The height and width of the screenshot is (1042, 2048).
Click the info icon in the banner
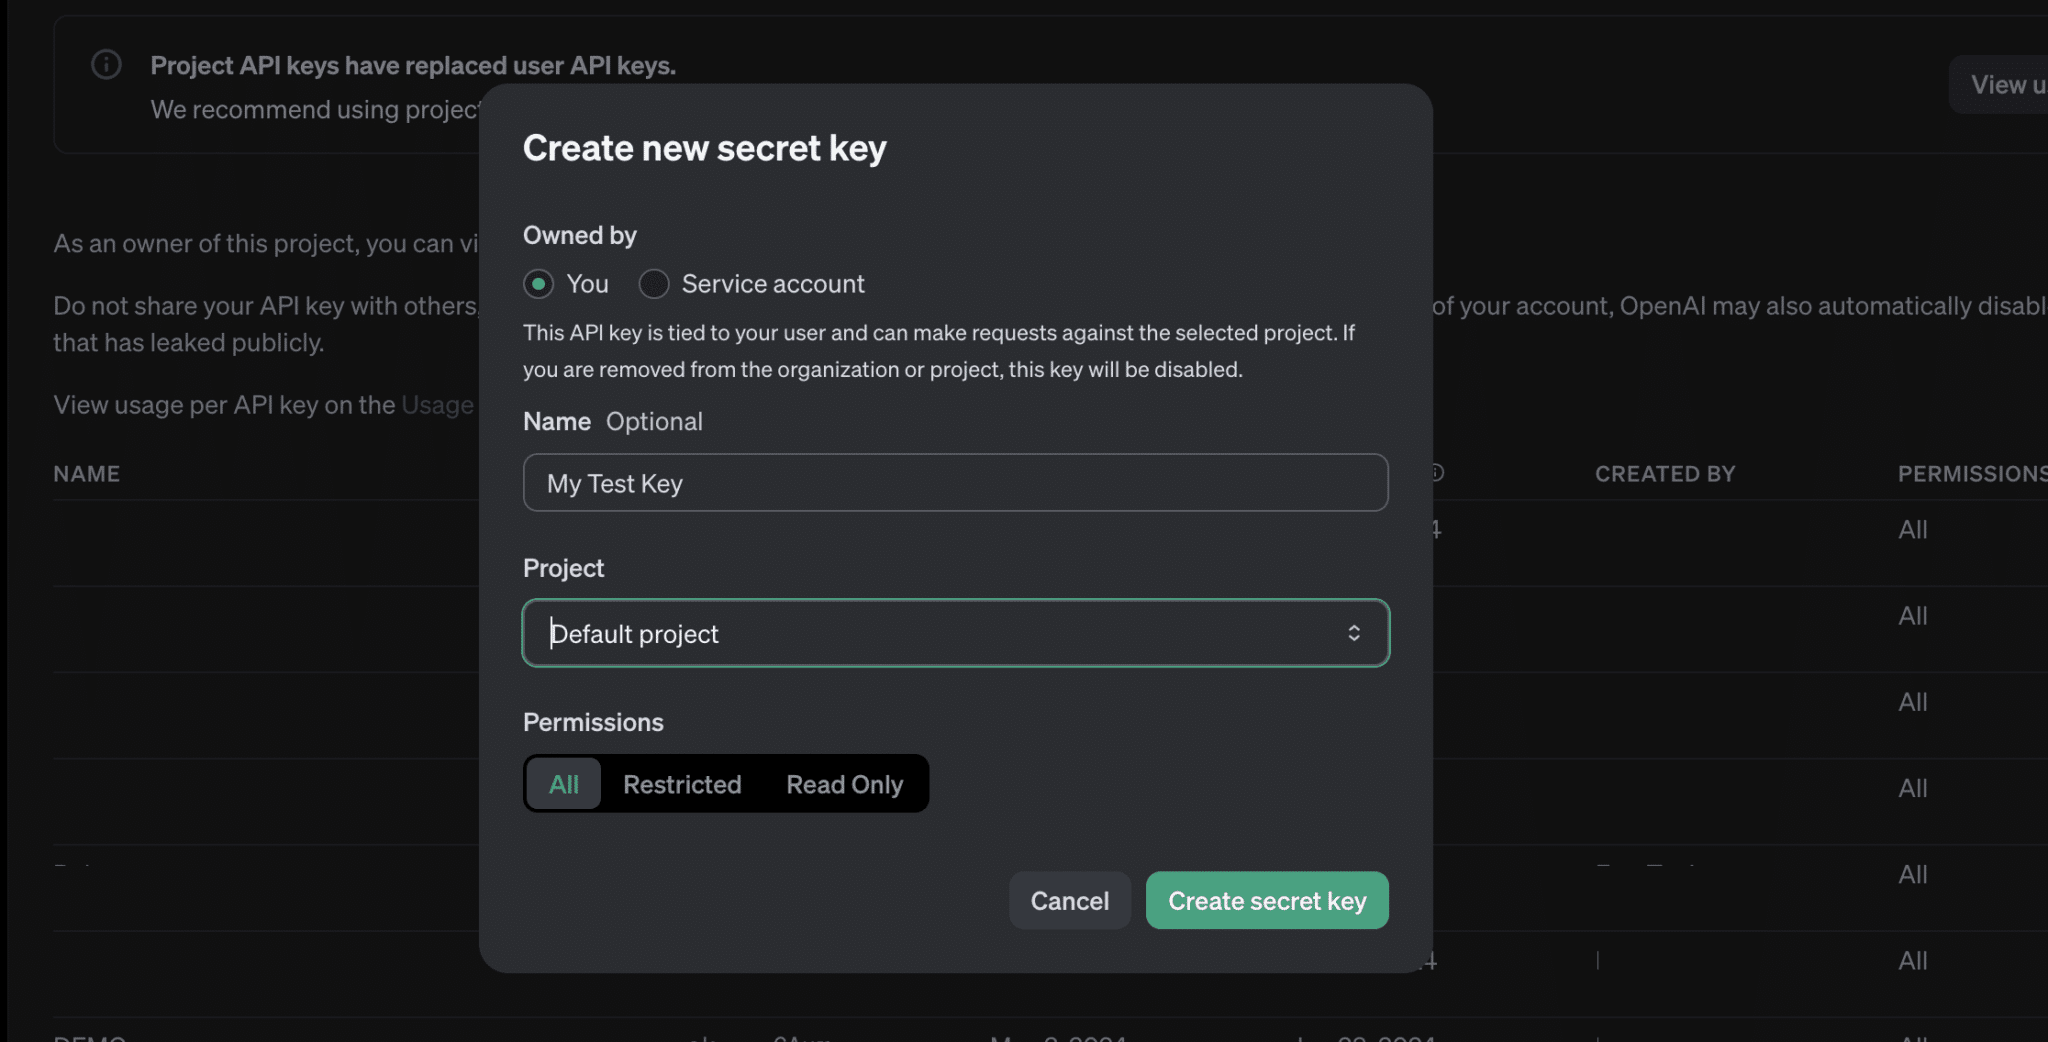[106, 65]
